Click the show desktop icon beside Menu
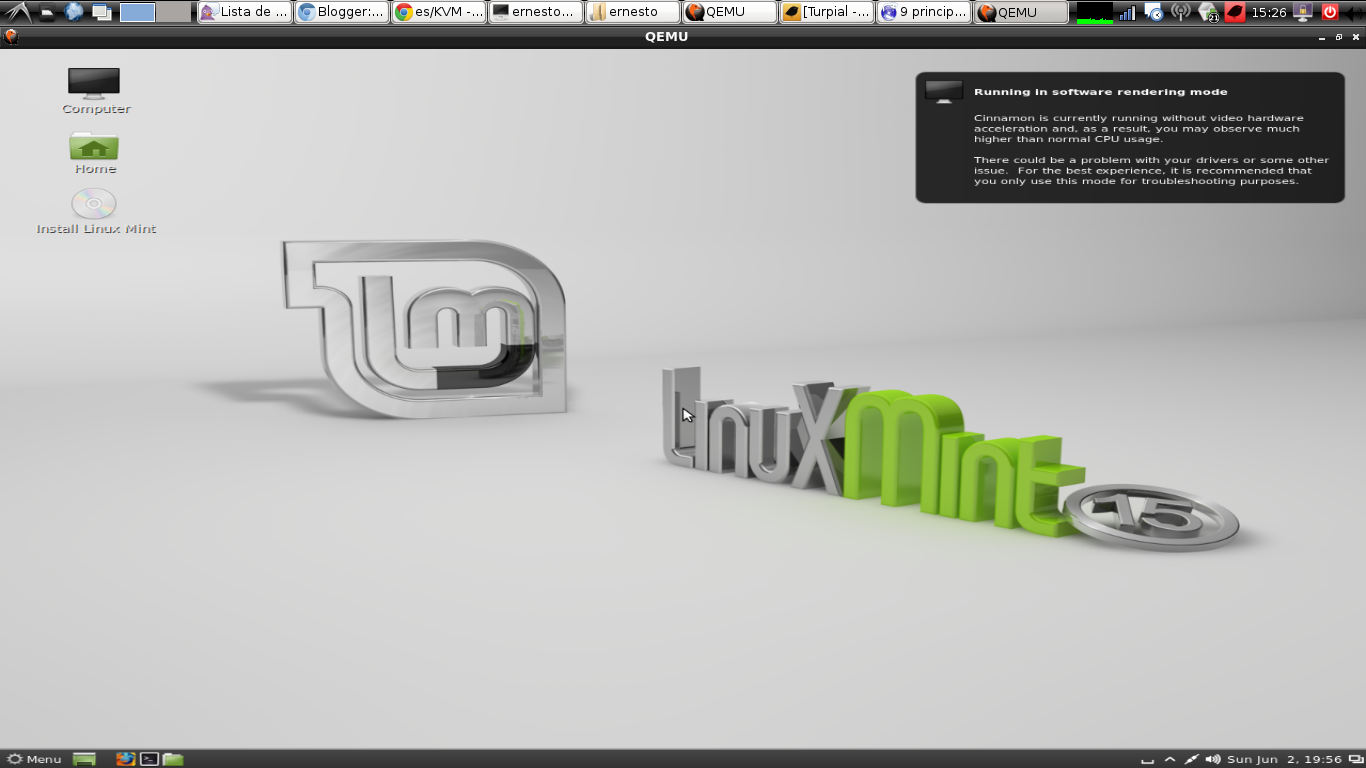 click(84, 759)
